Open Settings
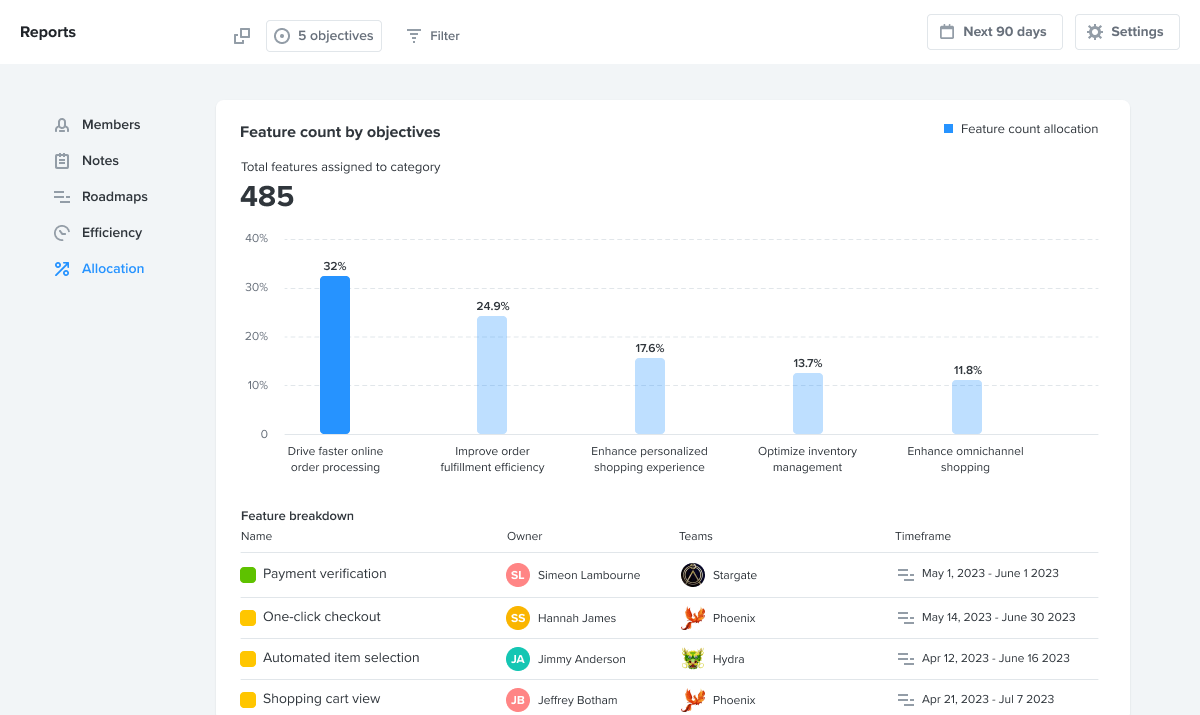This screenshot has width=1200, height=715. [x=1127, y=31]
